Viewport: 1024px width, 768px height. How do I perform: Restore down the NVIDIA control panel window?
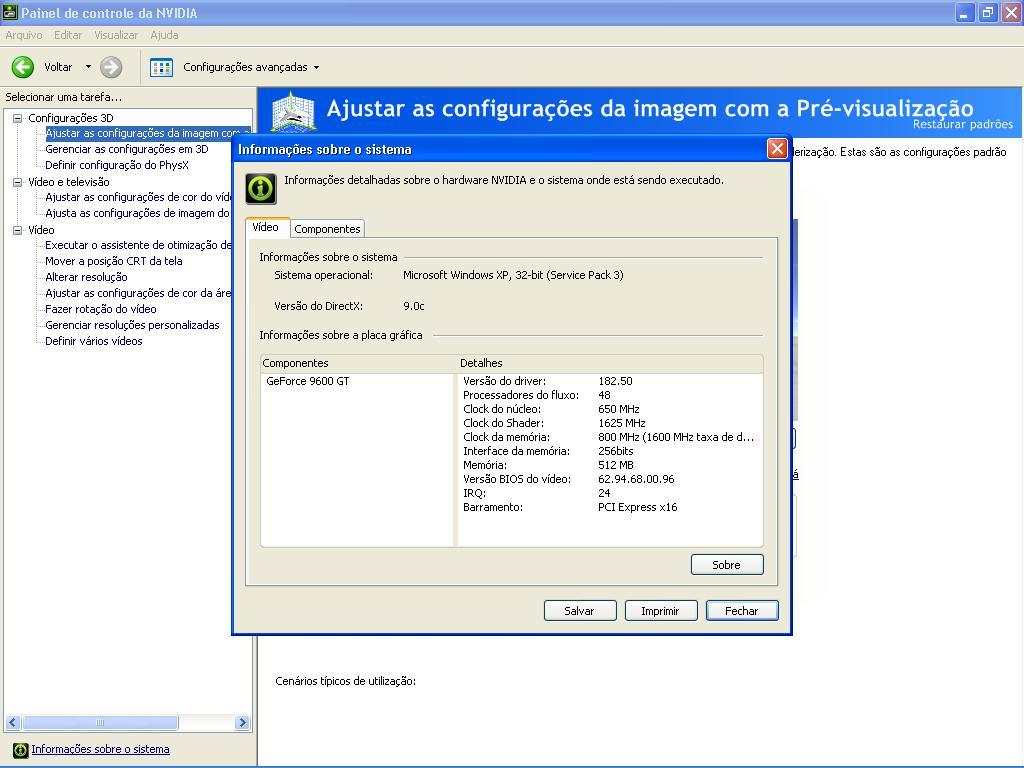(x=987, y=12)
